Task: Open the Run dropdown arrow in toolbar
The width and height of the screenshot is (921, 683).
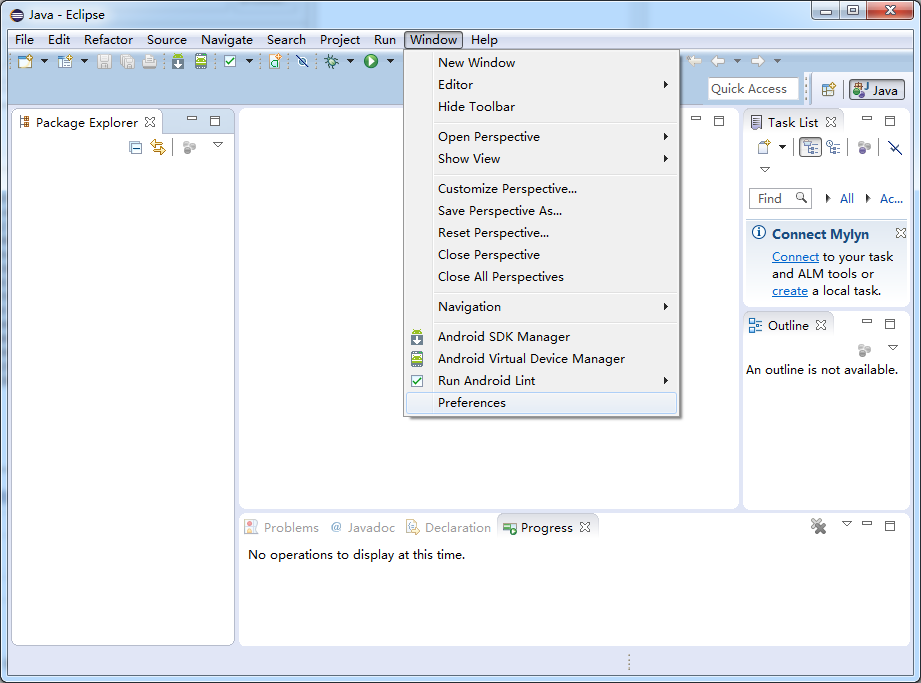Action: (390, 61)
